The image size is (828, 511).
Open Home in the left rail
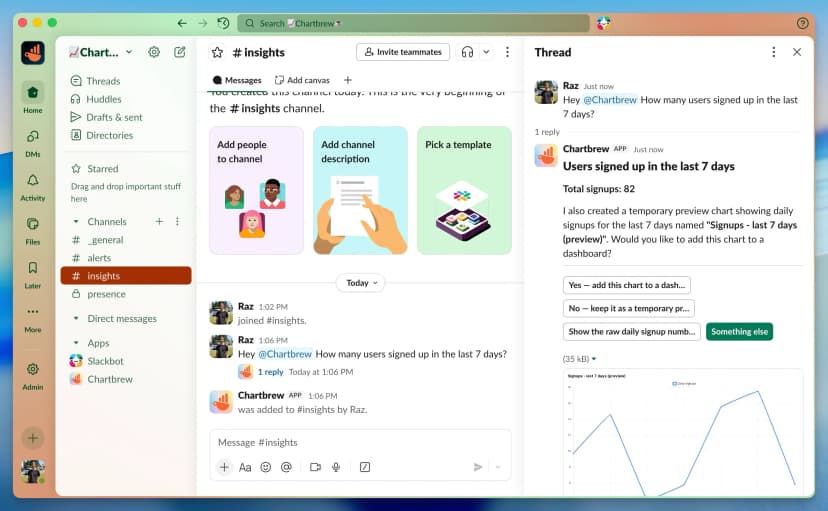tap(33, 98)
